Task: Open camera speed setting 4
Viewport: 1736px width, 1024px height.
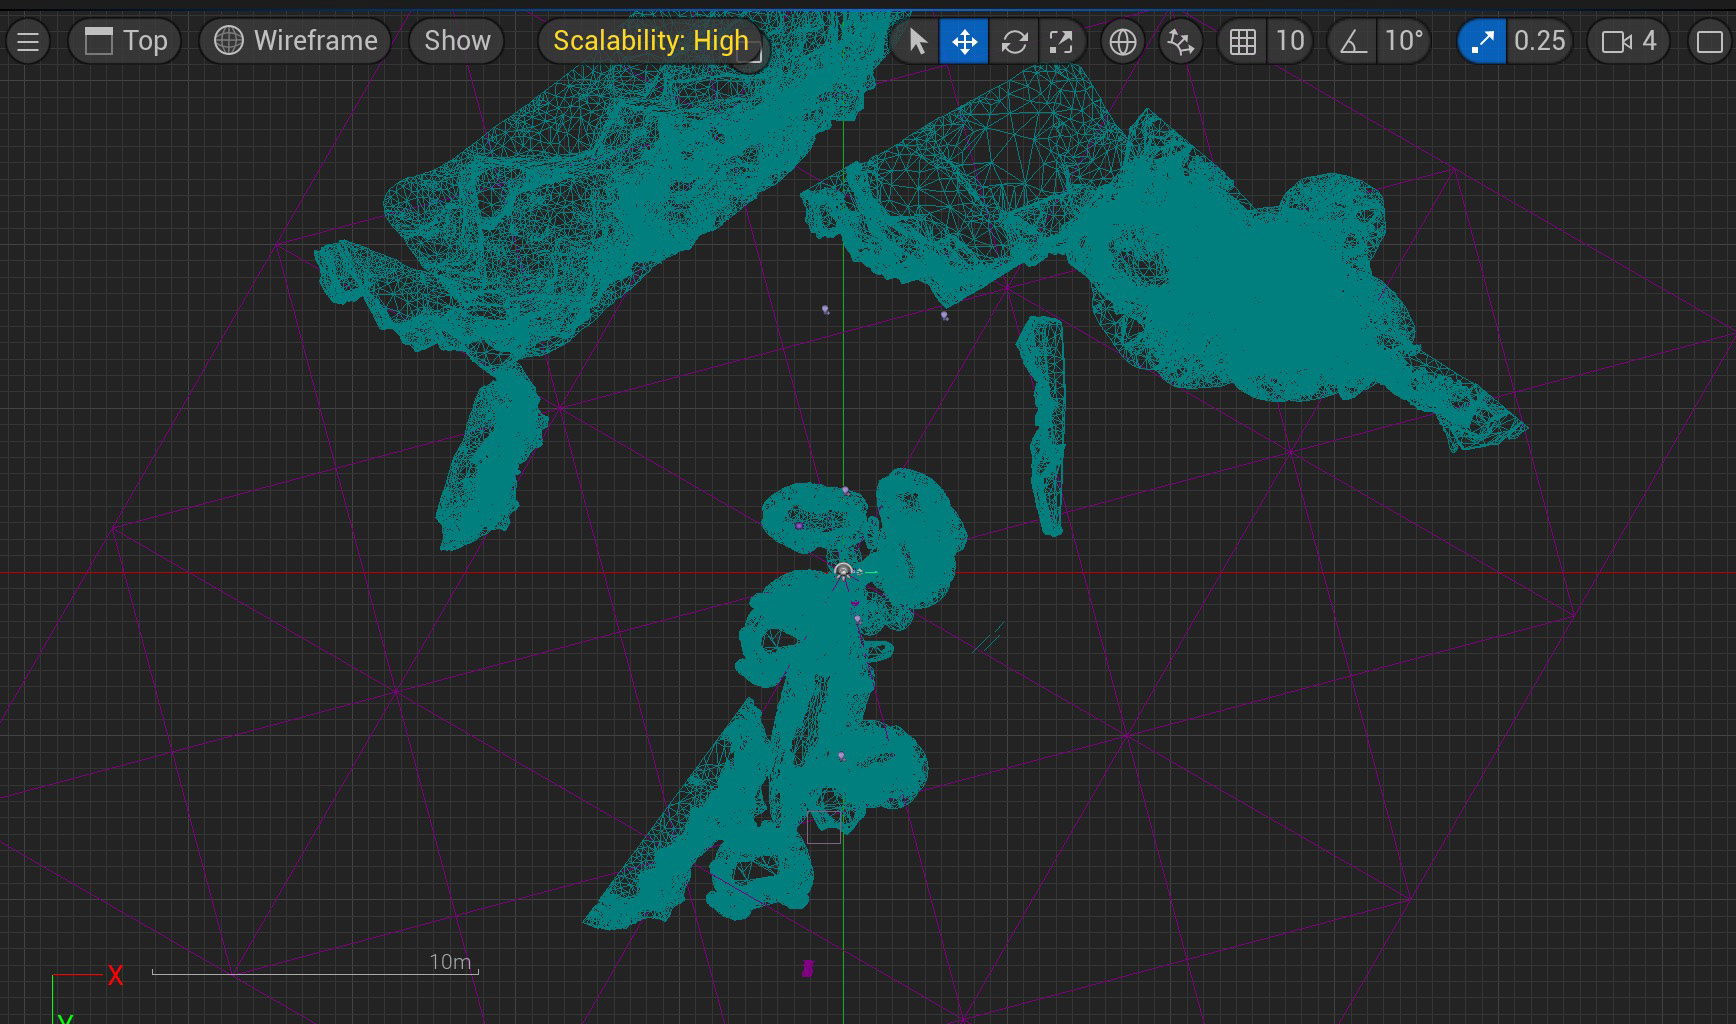Action: click(x=1629, y=41)
